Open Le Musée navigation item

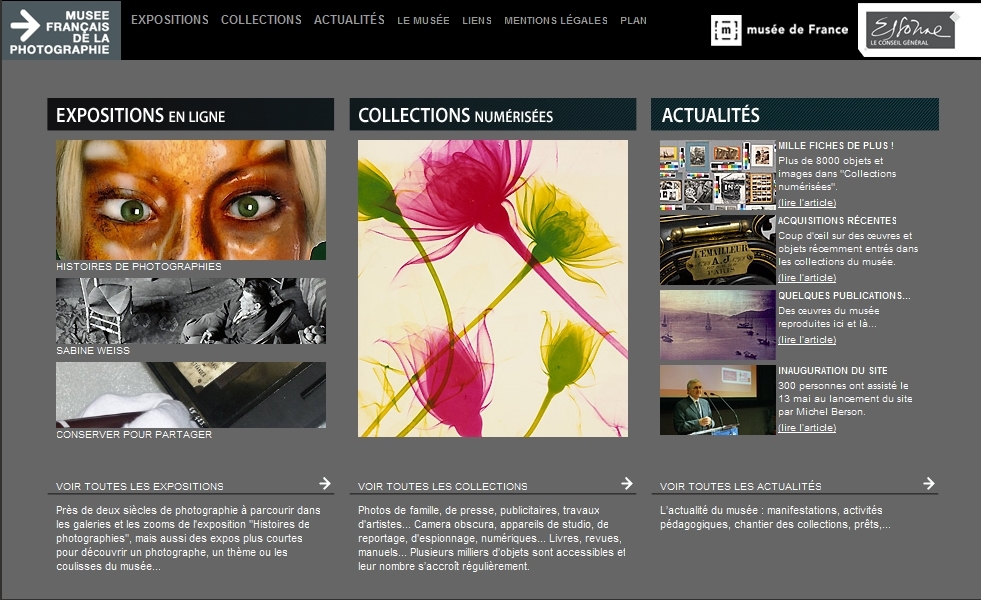(423, 21)
